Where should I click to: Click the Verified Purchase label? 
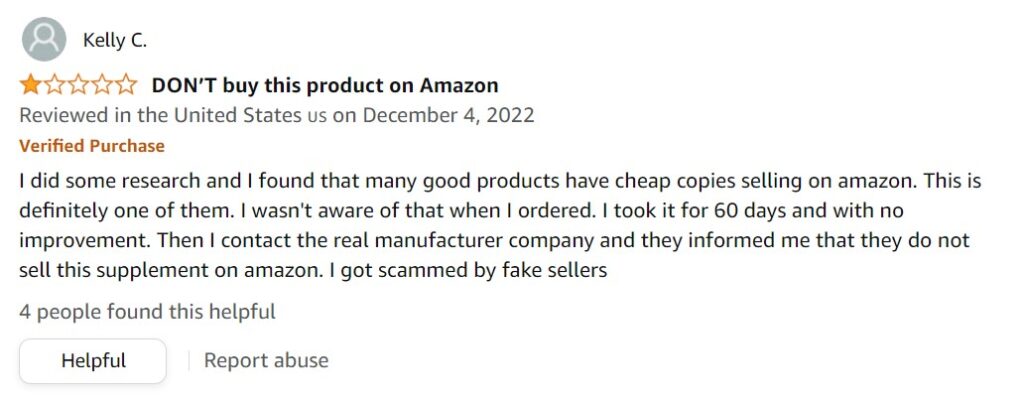tap(92, 146)
